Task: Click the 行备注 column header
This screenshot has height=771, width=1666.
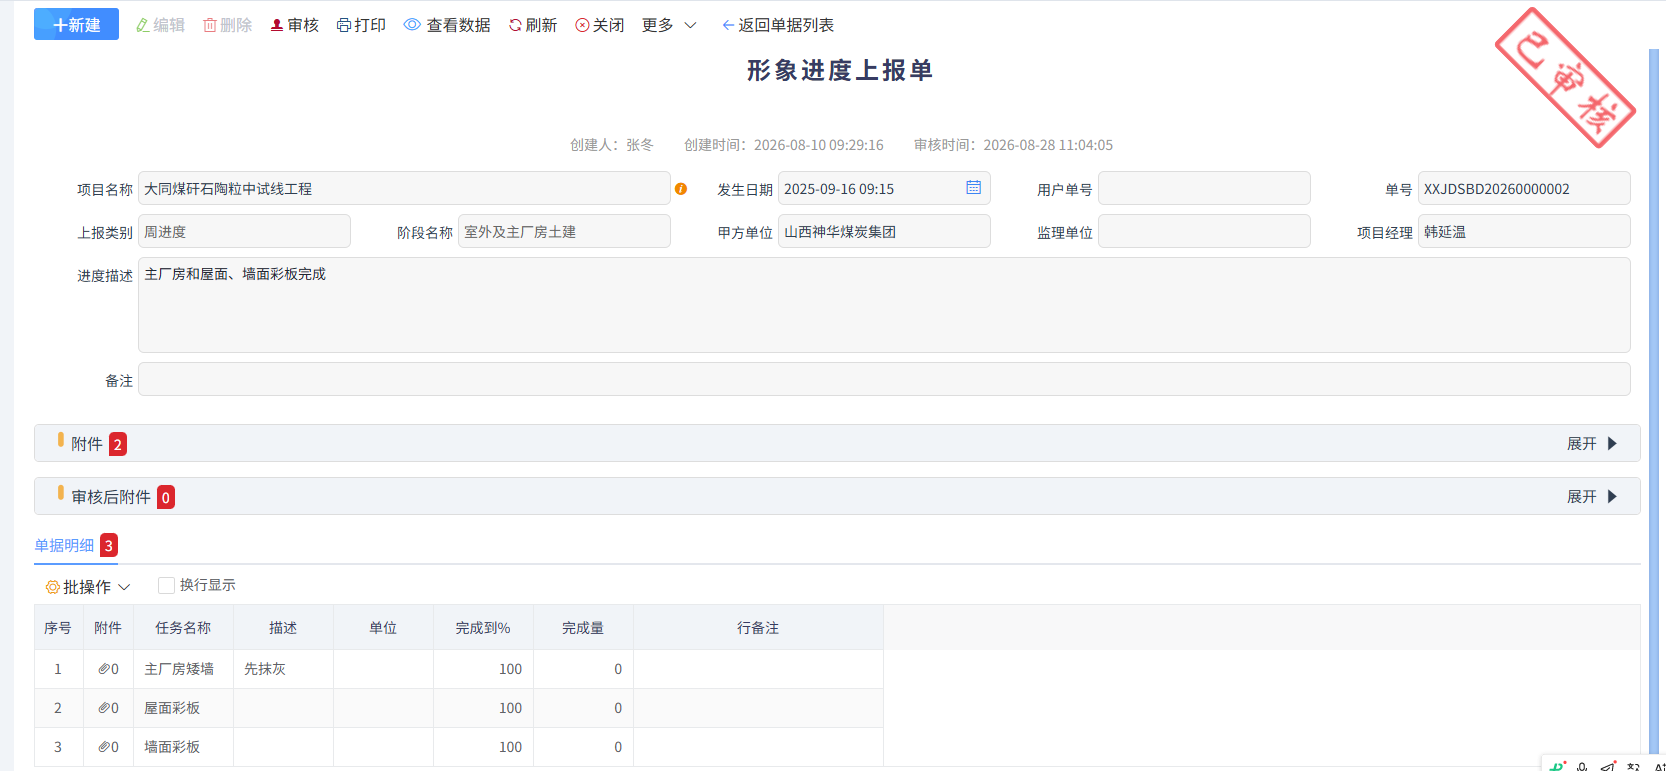Action: click(x=758, y=627)
